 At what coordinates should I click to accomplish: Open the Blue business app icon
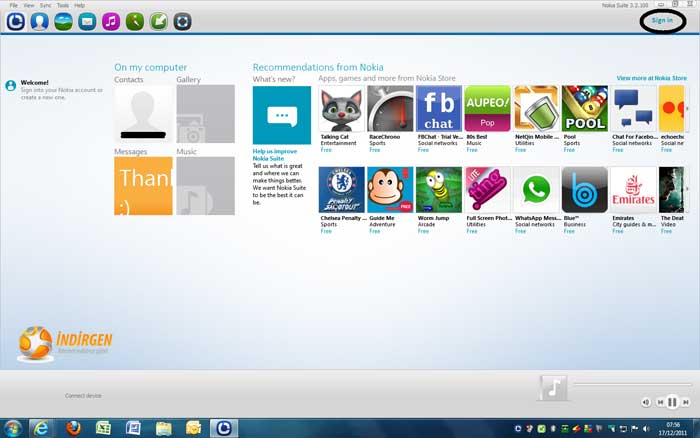point(585,190)
